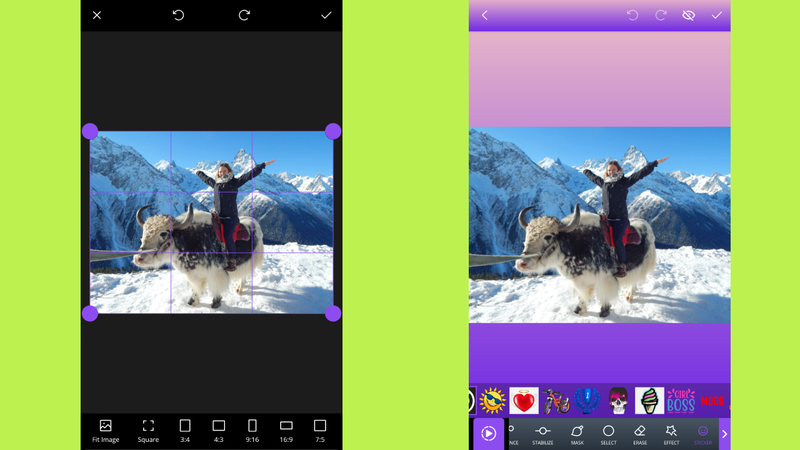This screenshot has width=800, height=450.
Task: Activate the Erase tool
Action: coord(640,434)
